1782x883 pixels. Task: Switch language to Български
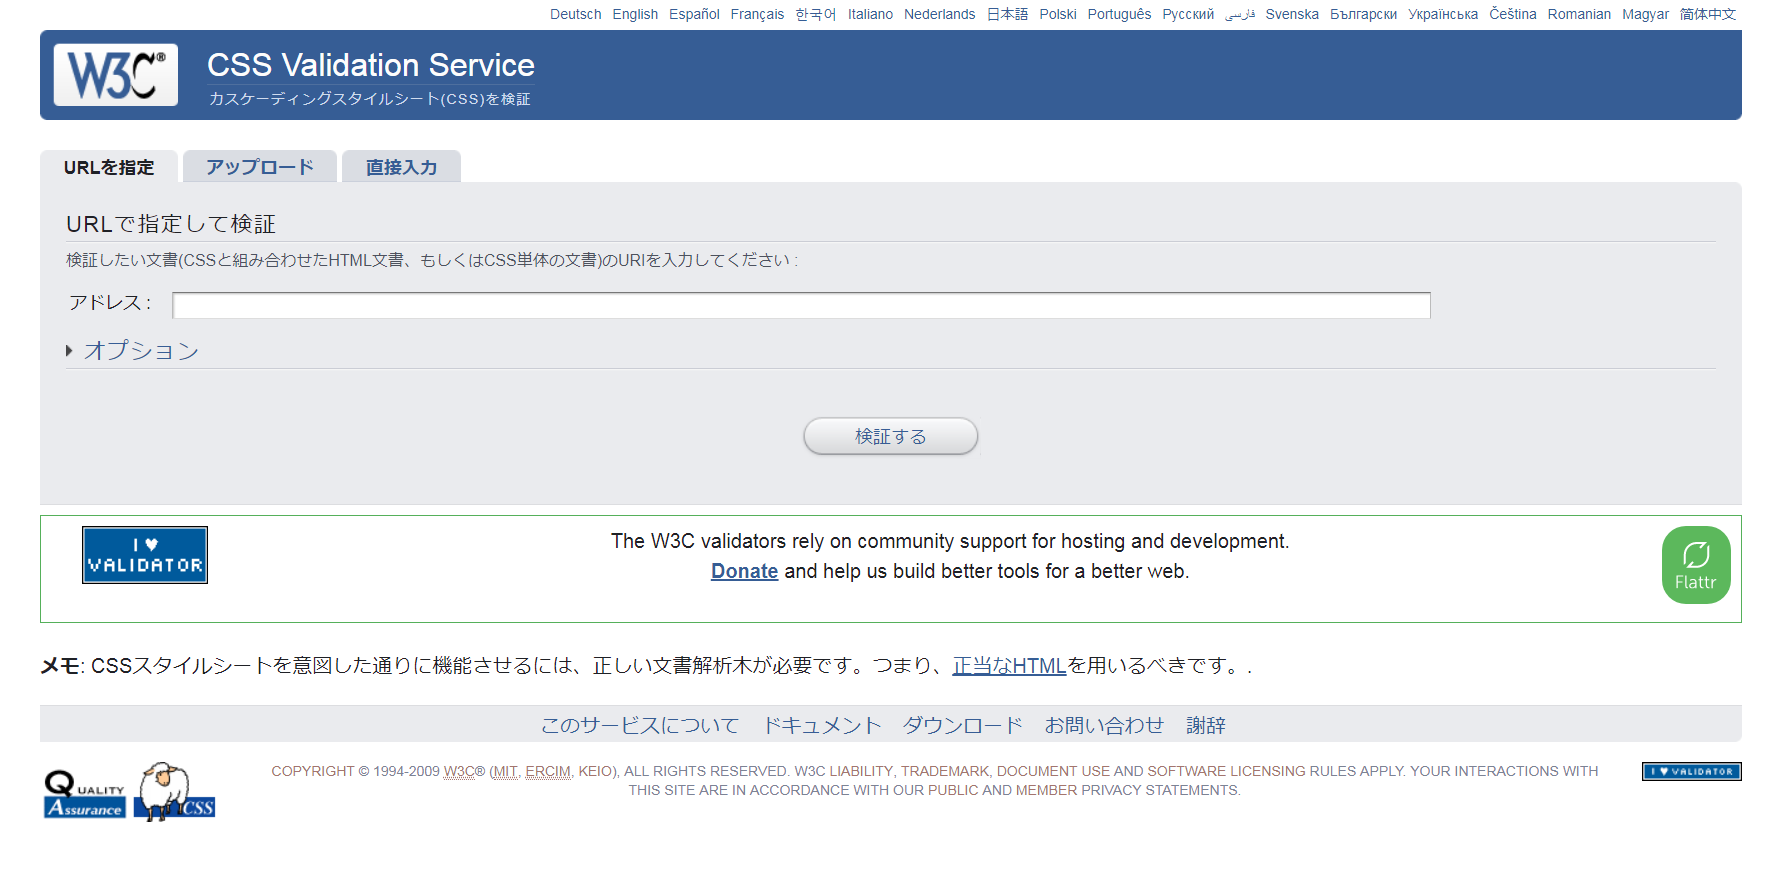[1363, 14]
